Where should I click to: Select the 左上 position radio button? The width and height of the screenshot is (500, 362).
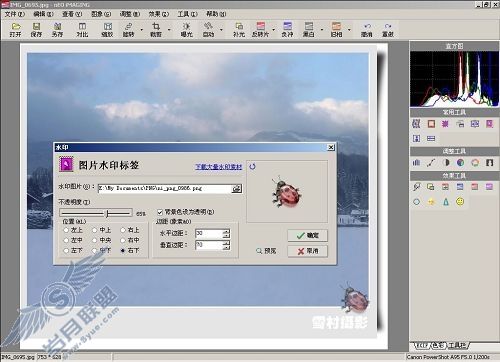point(66,230)
